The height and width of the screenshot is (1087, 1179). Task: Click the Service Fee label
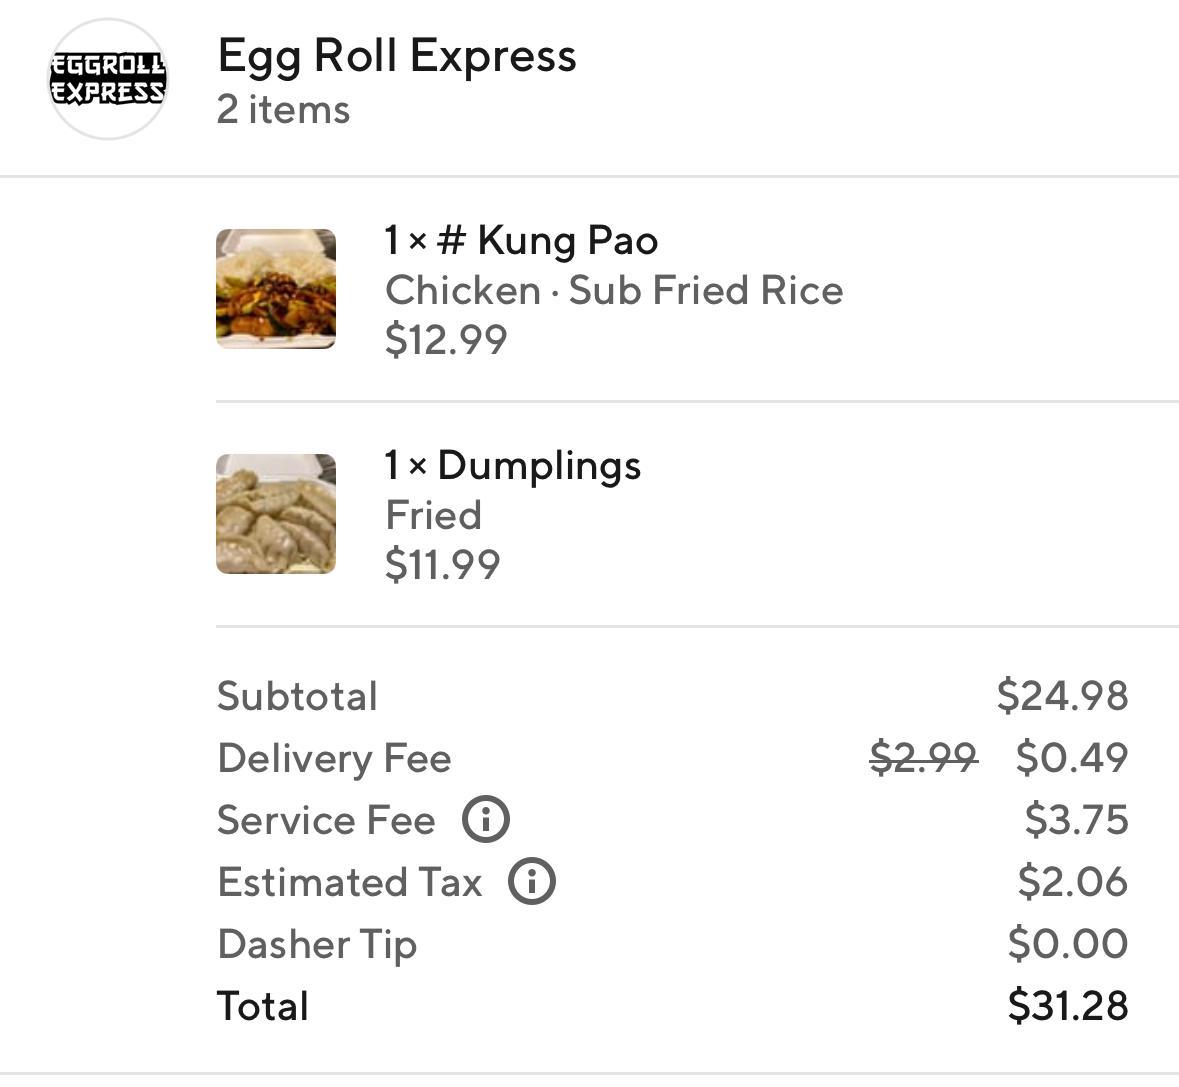pyautogui.click(x=326, y=820)
